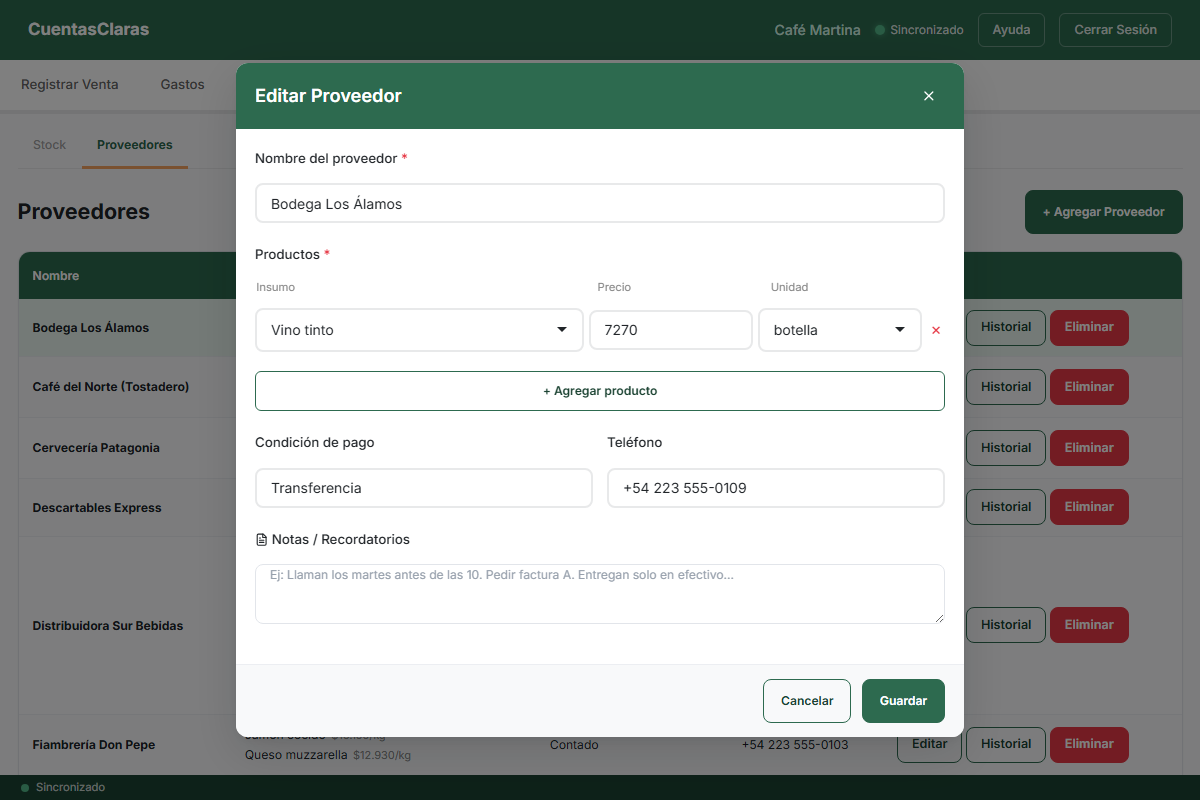Screen dimensions: 1200x800
Task: Click Cerrar Sesión to log out
Action: (1115, 30)
